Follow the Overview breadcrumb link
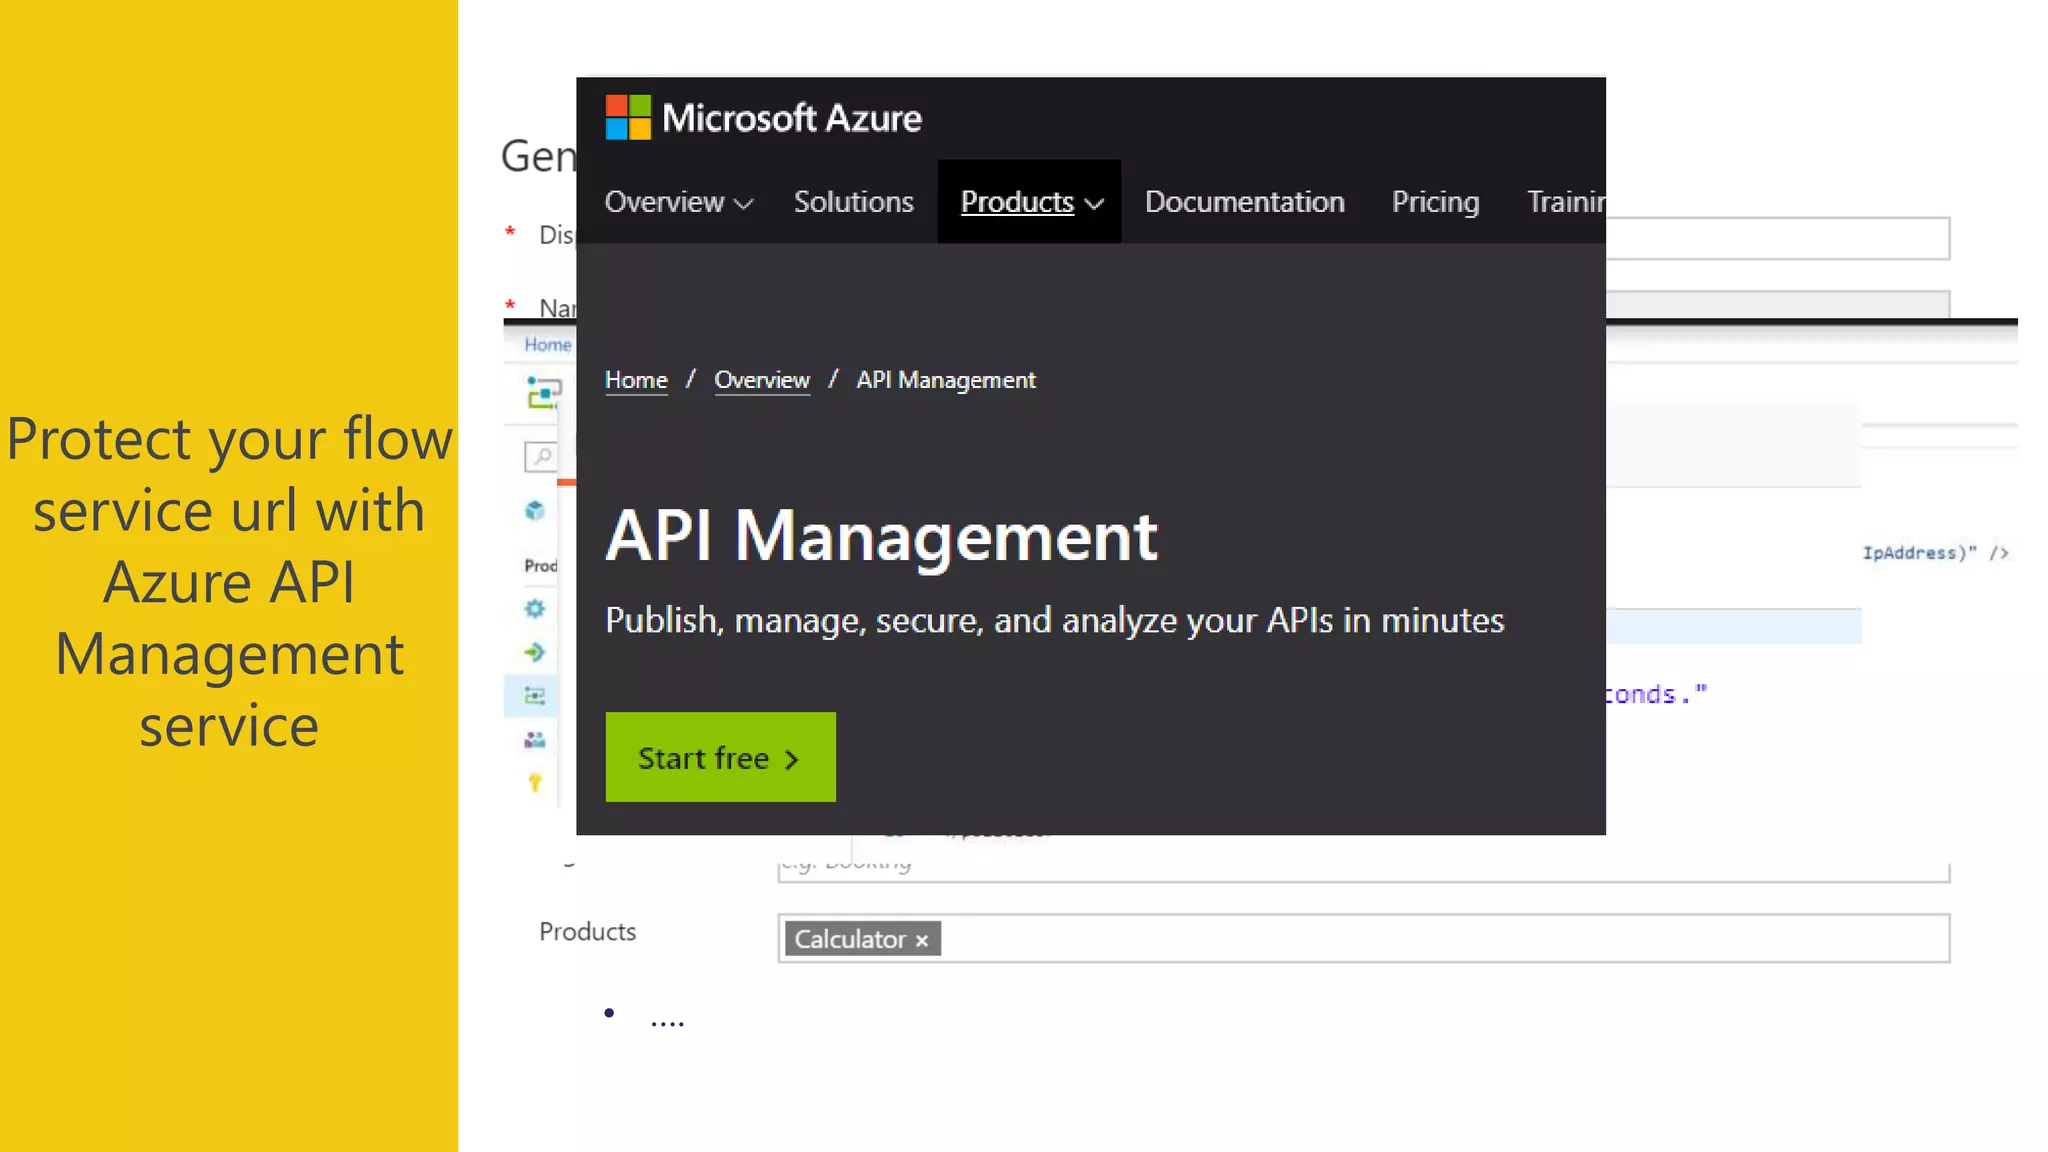This screenshot has width=2048, height=1152. 762,380
